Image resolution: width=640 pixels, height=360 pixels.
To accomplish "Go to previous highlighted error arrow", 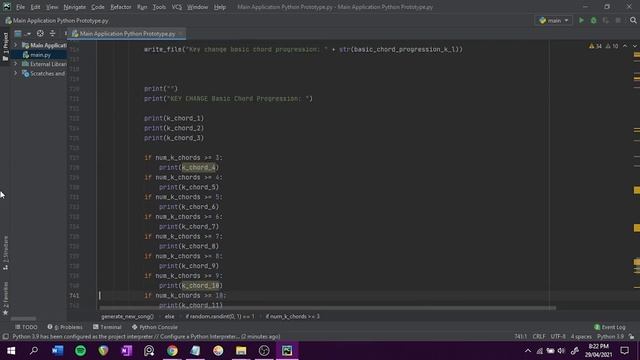I will 625,46.
